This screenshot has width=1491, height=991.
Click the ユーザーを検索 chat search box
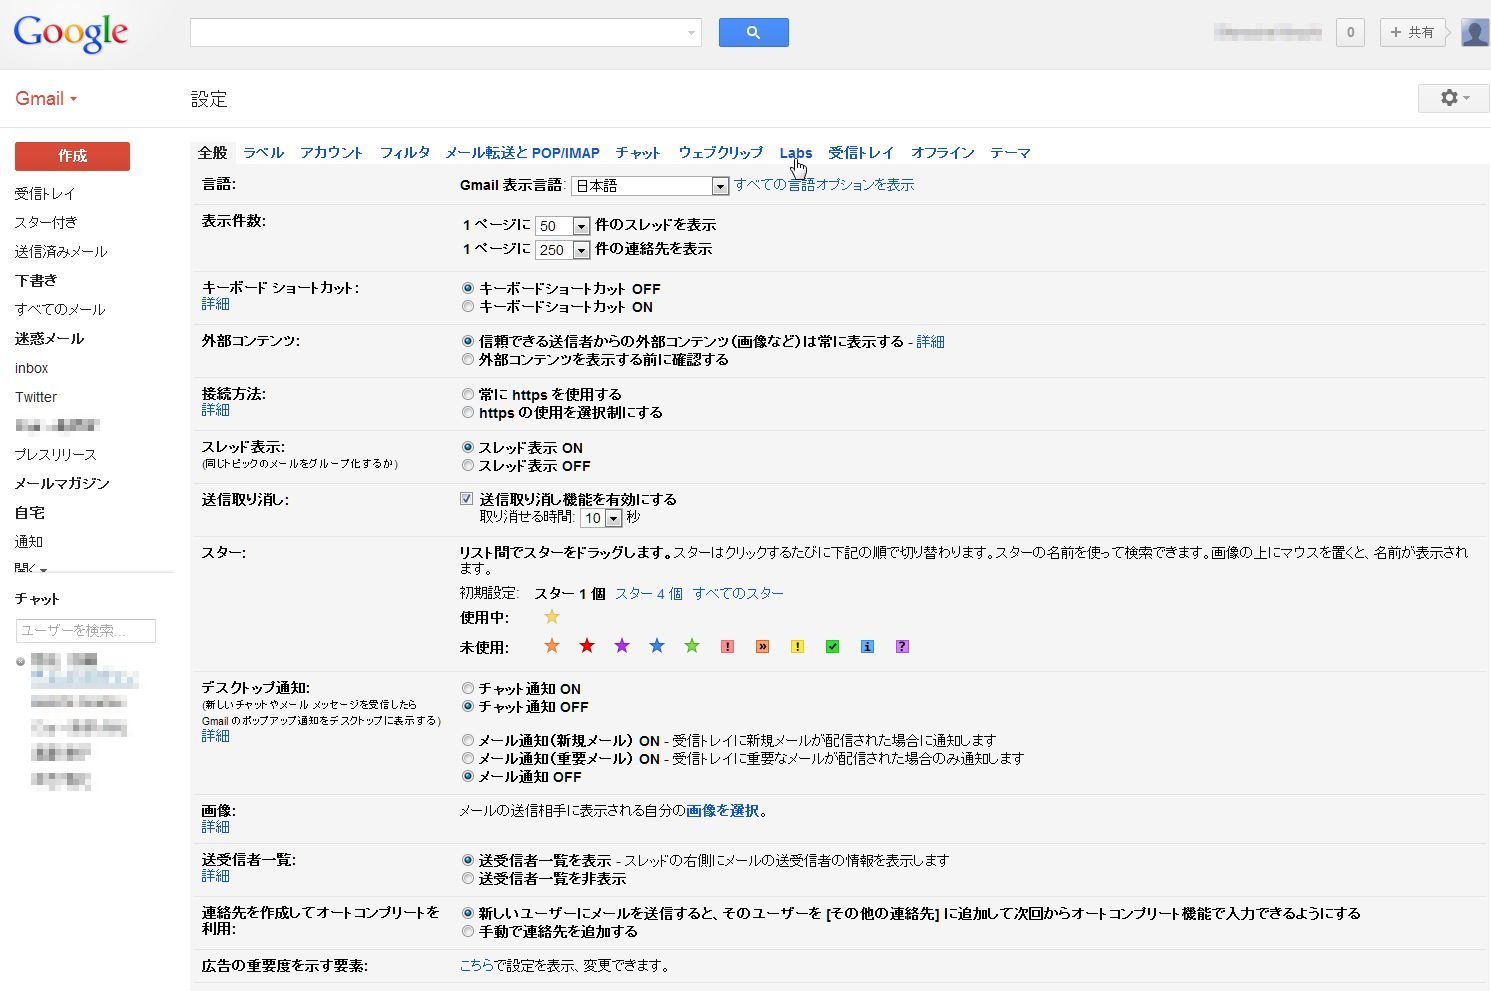click(86, 630)
